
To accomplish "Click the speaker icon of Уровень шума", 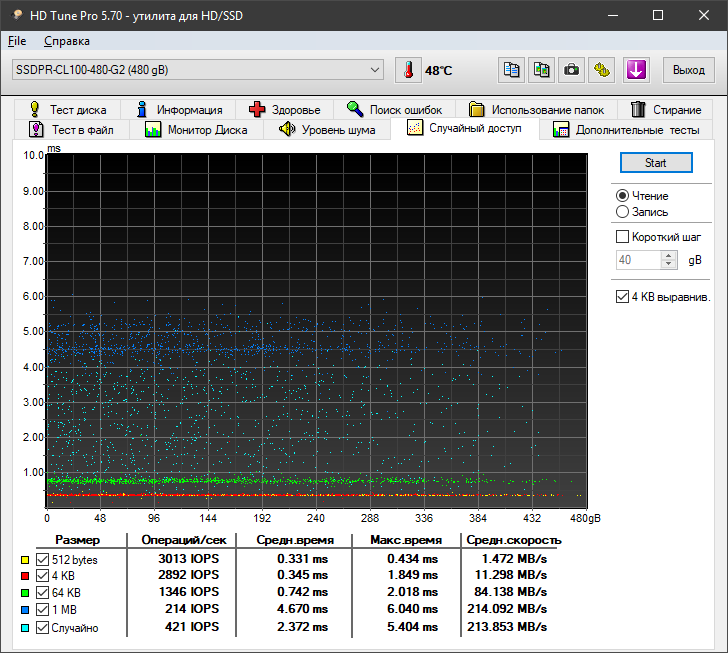I will click(287, 129).
